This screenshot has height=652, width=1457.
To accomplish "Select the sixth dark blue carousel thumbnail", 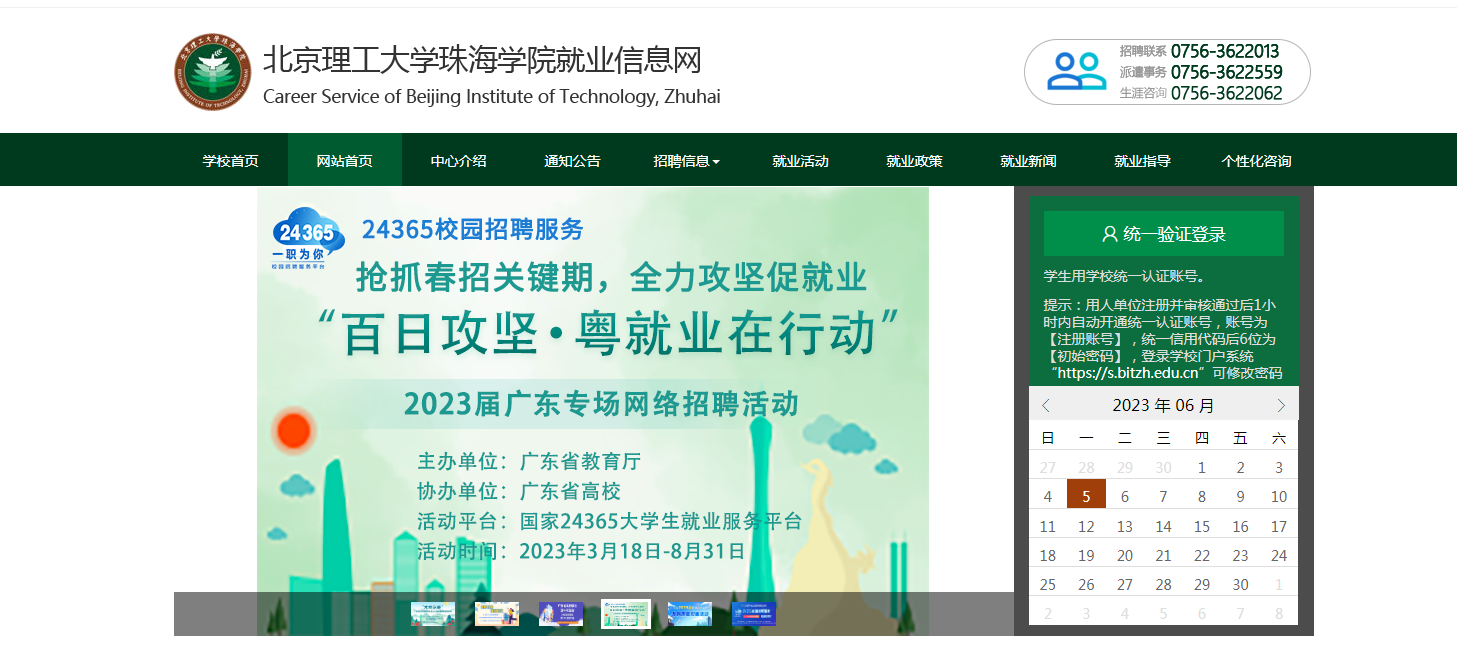I will point(754,614).
